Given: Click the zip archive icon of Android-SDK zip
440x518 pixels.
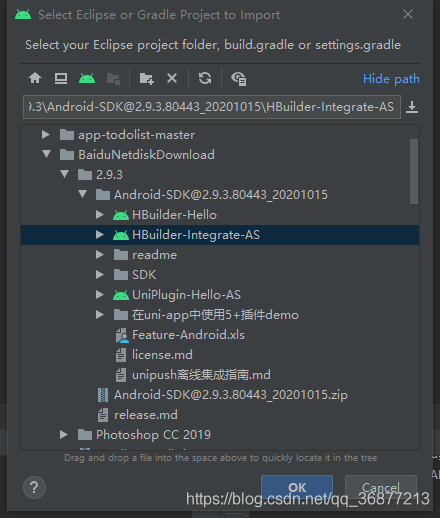Looking at the screenshot, I should (x=103, y=395).
